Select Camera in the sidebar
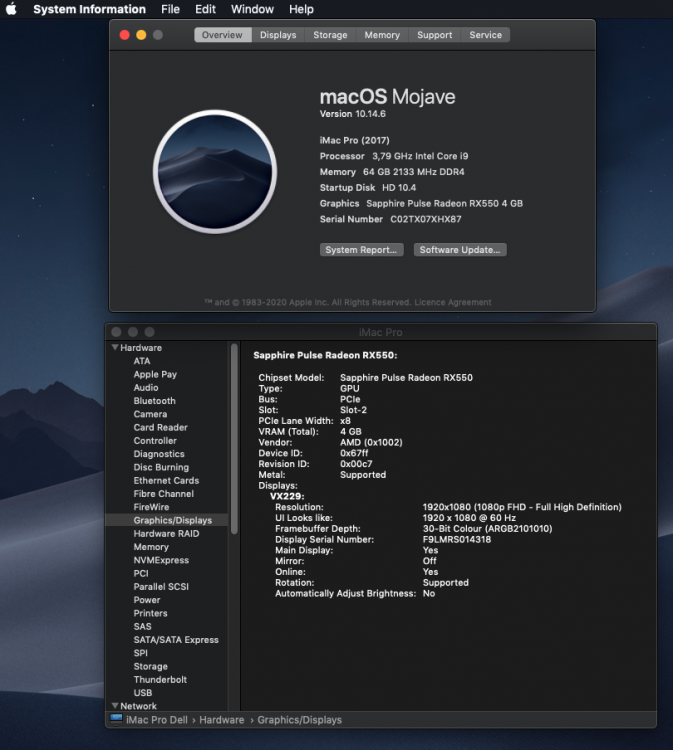This screenshot has height=750, width=673. pos(150,414)
